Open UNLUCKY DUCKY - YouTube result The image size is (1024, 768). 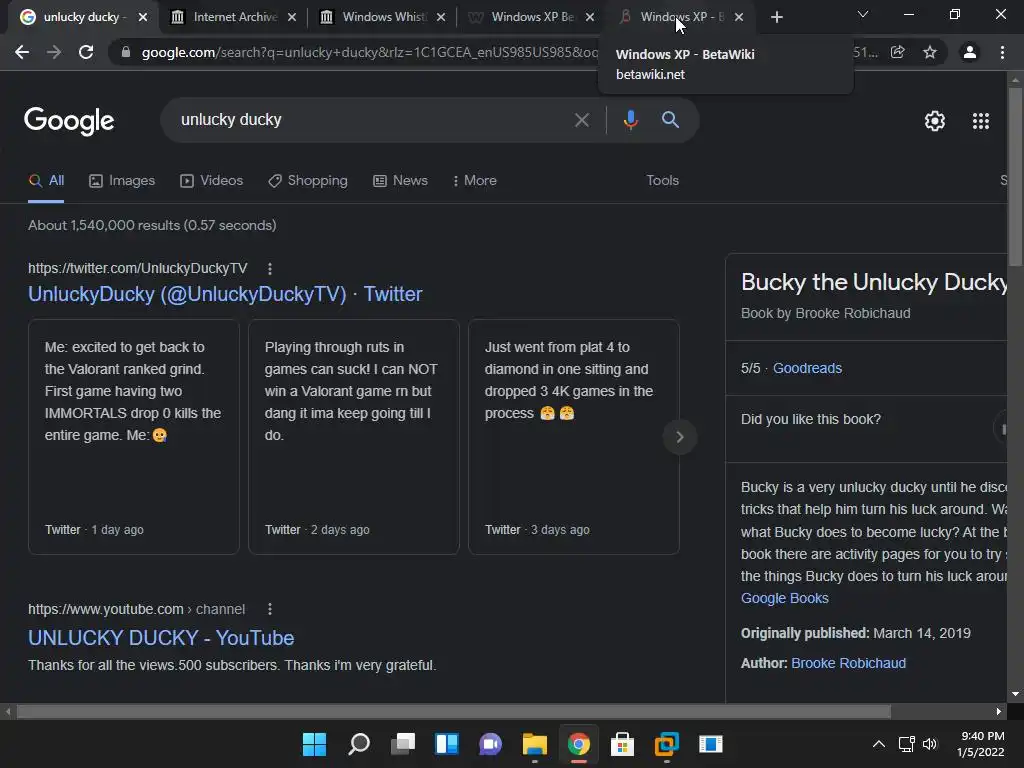161,638
